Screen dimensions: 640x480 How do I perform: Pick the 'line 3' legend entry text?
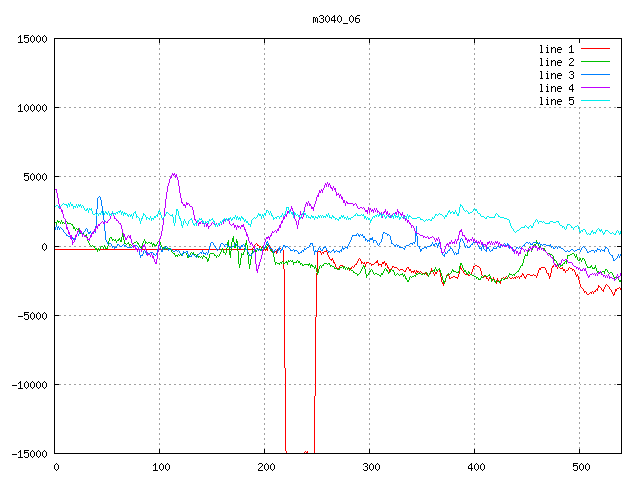(x=556, y=75)
